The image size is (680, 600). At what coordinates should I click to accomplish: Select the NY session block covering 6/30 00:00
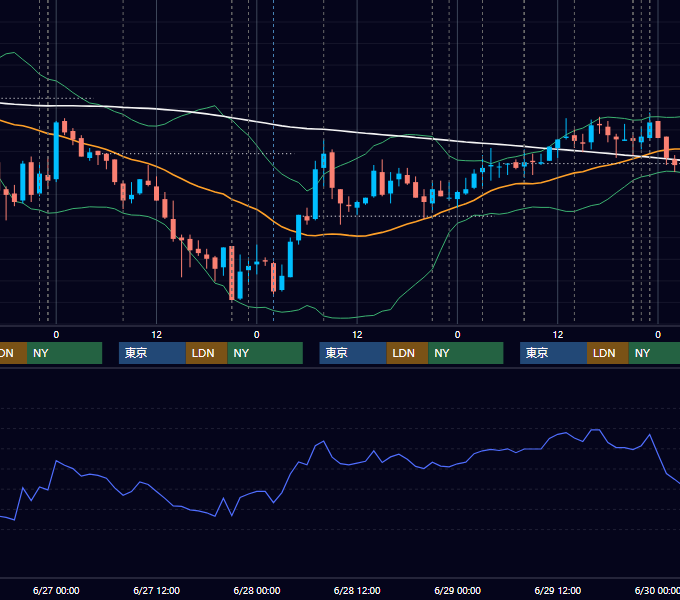pos(654,353)
